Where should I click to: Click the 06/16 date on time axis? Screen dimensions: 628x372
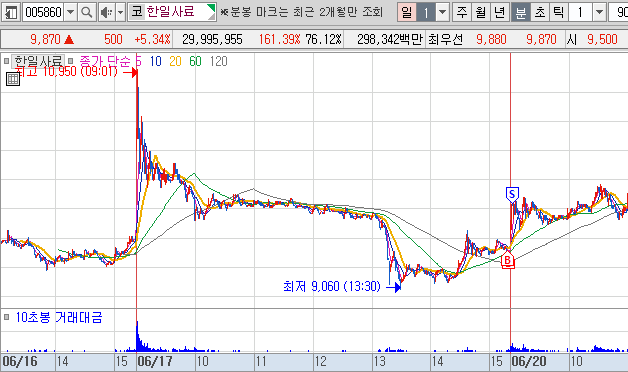20,362
